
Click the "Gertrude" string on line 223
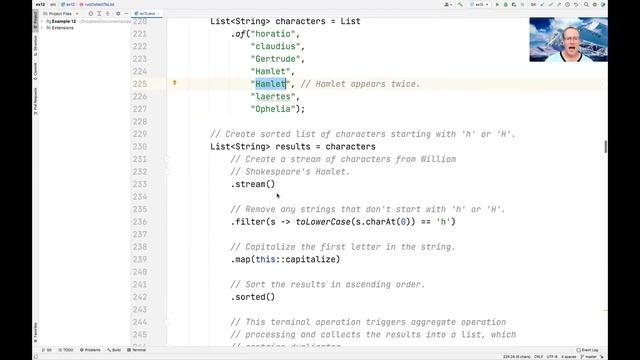coord(275,59)
